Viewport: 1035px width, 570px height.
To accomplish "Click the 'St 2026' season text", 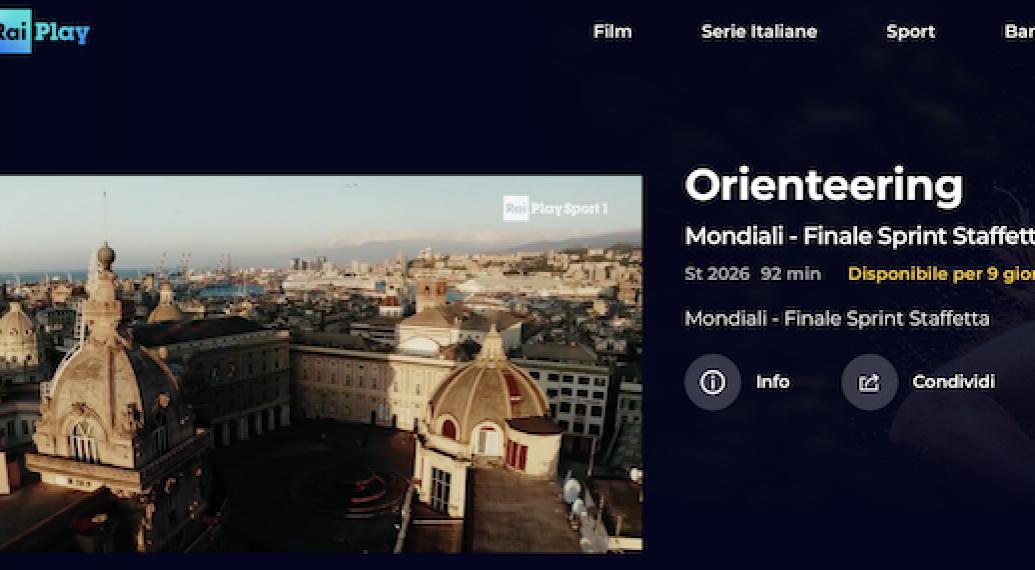I will pos(717,274).
